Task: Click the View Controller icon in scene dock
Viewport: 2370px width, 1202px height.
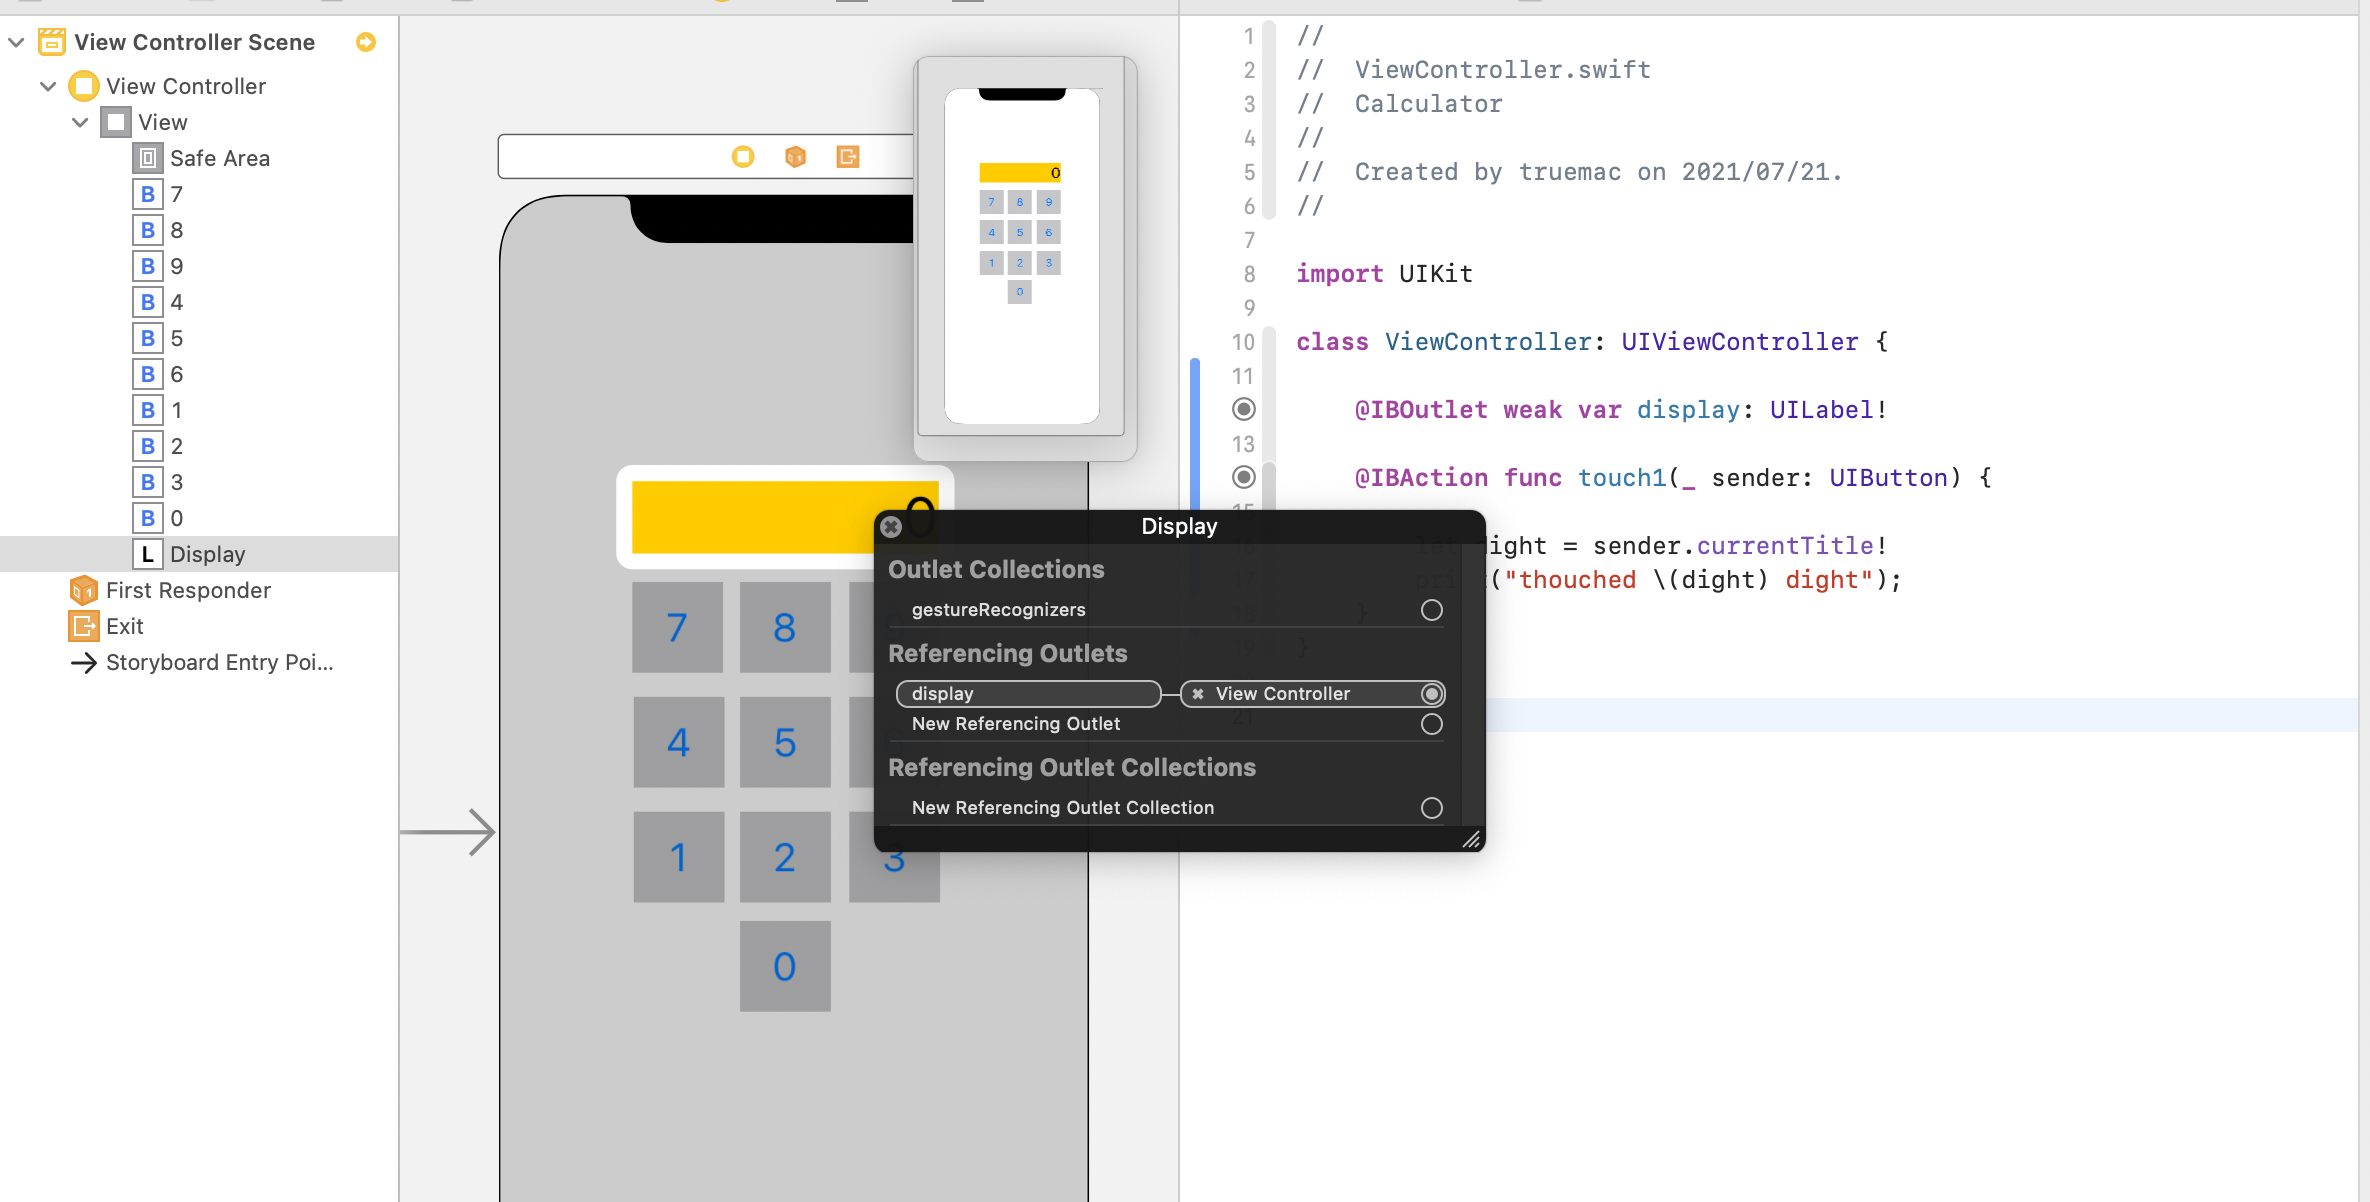Action: click(742, 157)
